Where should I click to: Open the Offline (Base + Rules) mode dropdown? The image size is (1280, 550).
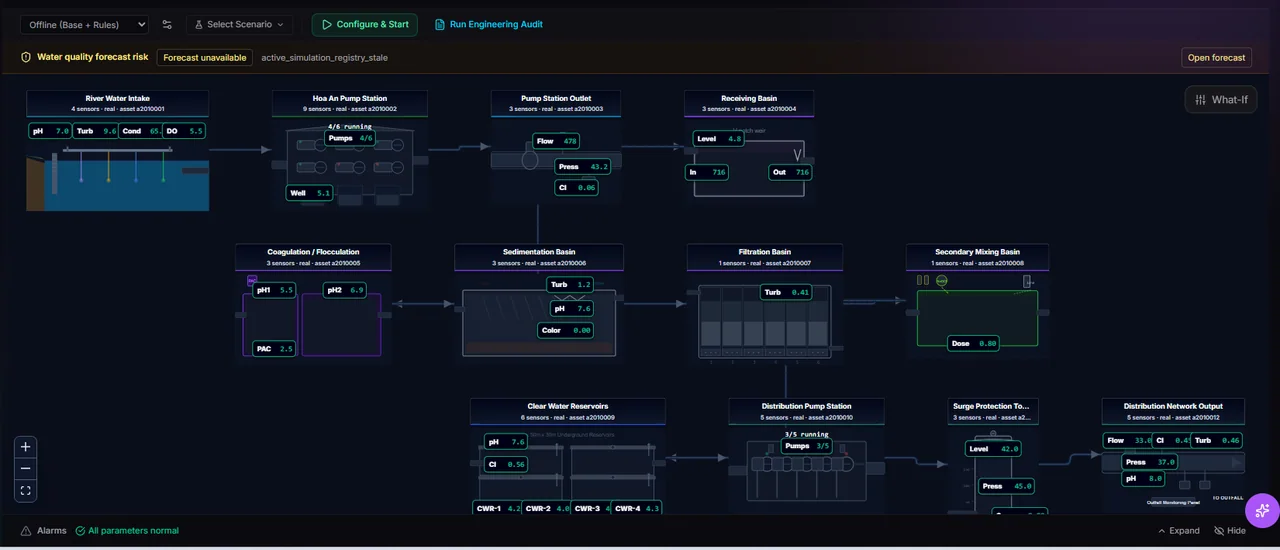click(x=85, y=24)
